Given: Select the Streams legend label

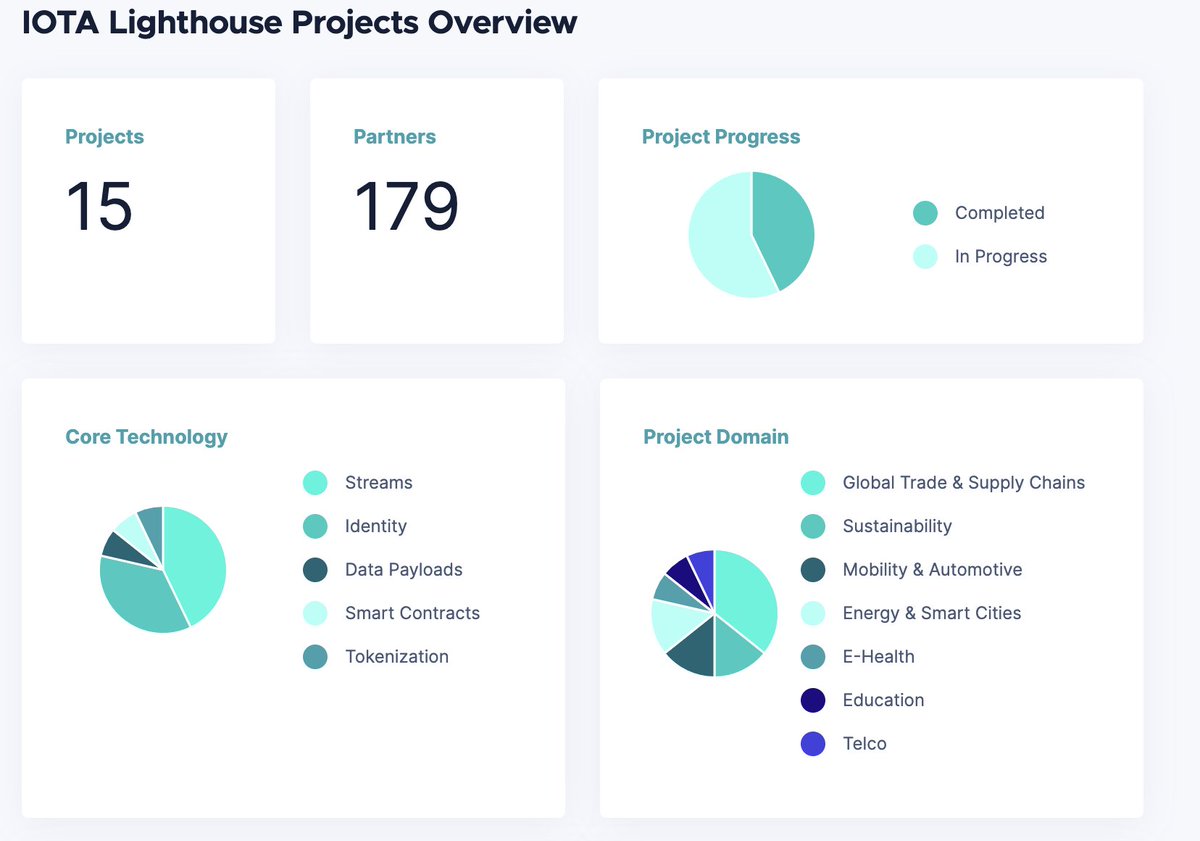Looking at the screenshot, I should coord(379,482).
